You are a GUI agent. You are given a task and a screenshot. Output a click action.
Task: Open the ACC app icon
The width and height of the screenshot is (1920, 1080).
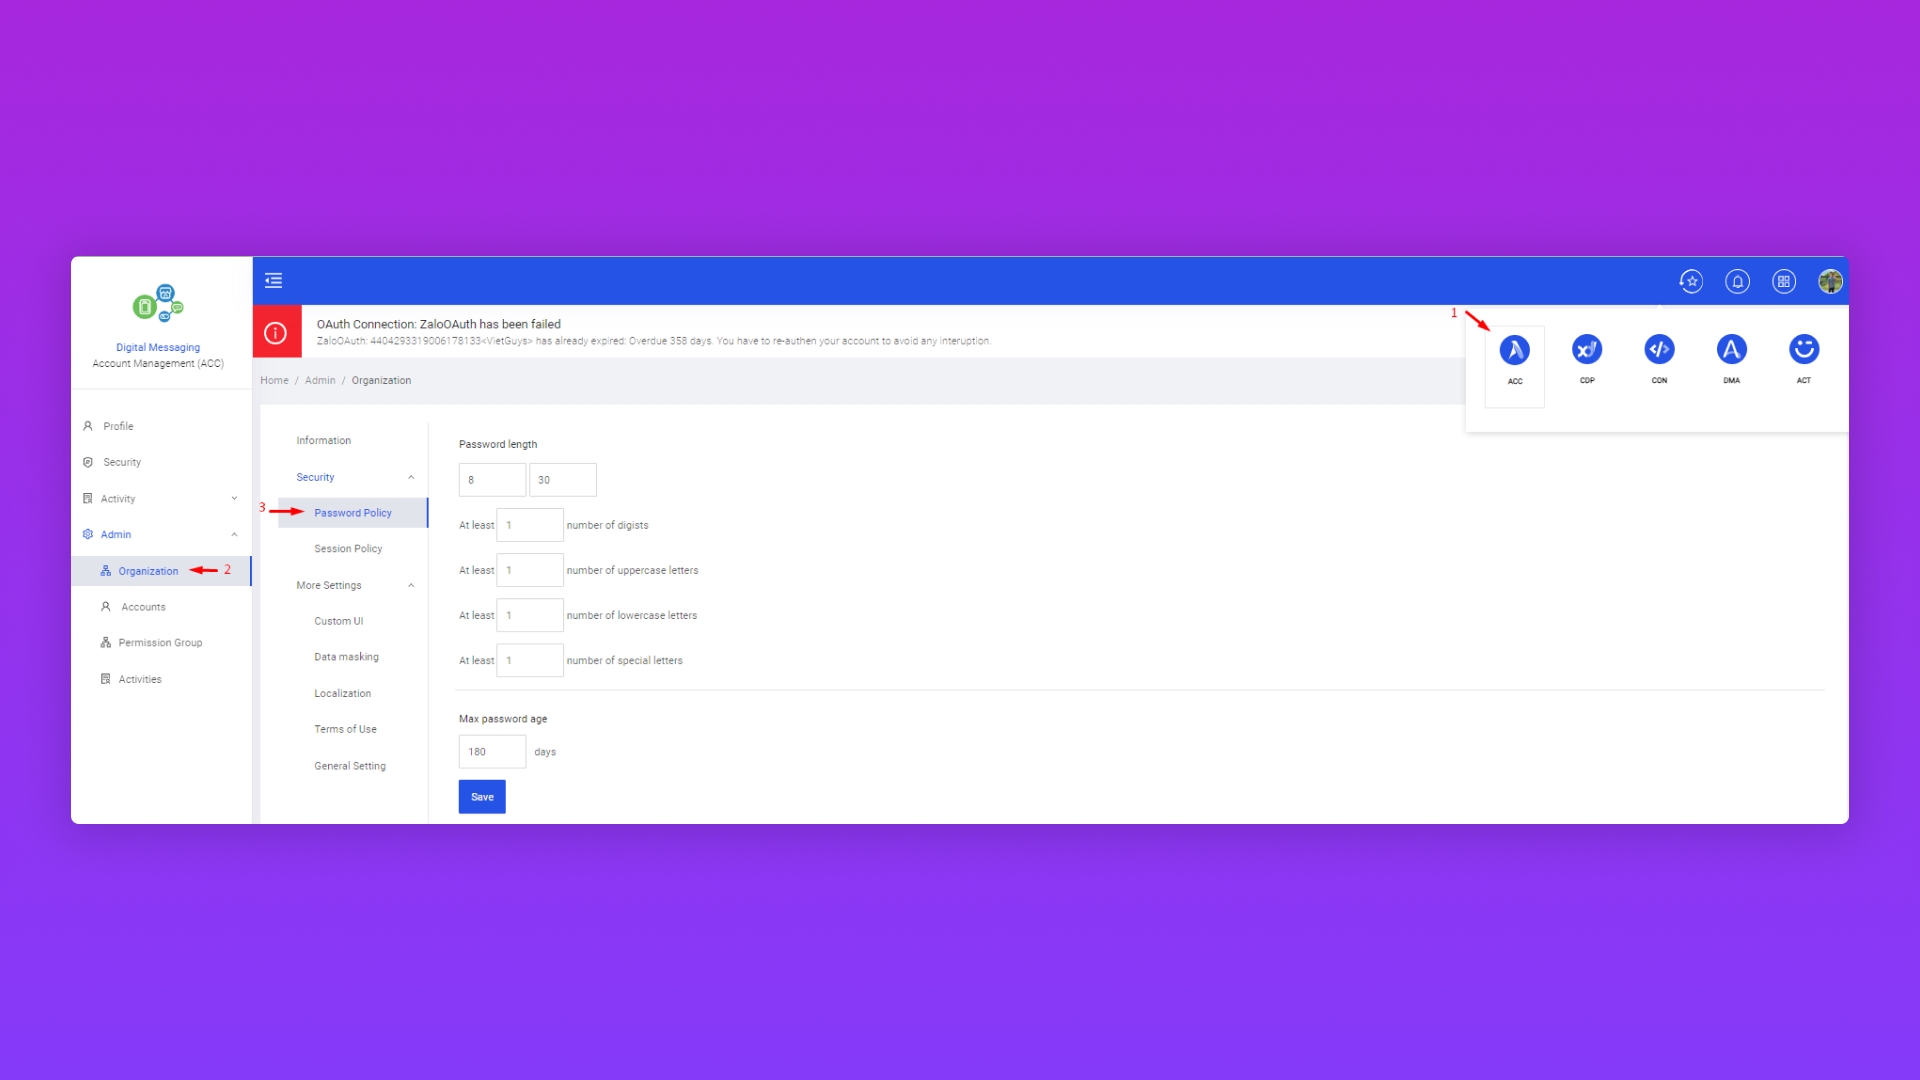(1514, 351)
